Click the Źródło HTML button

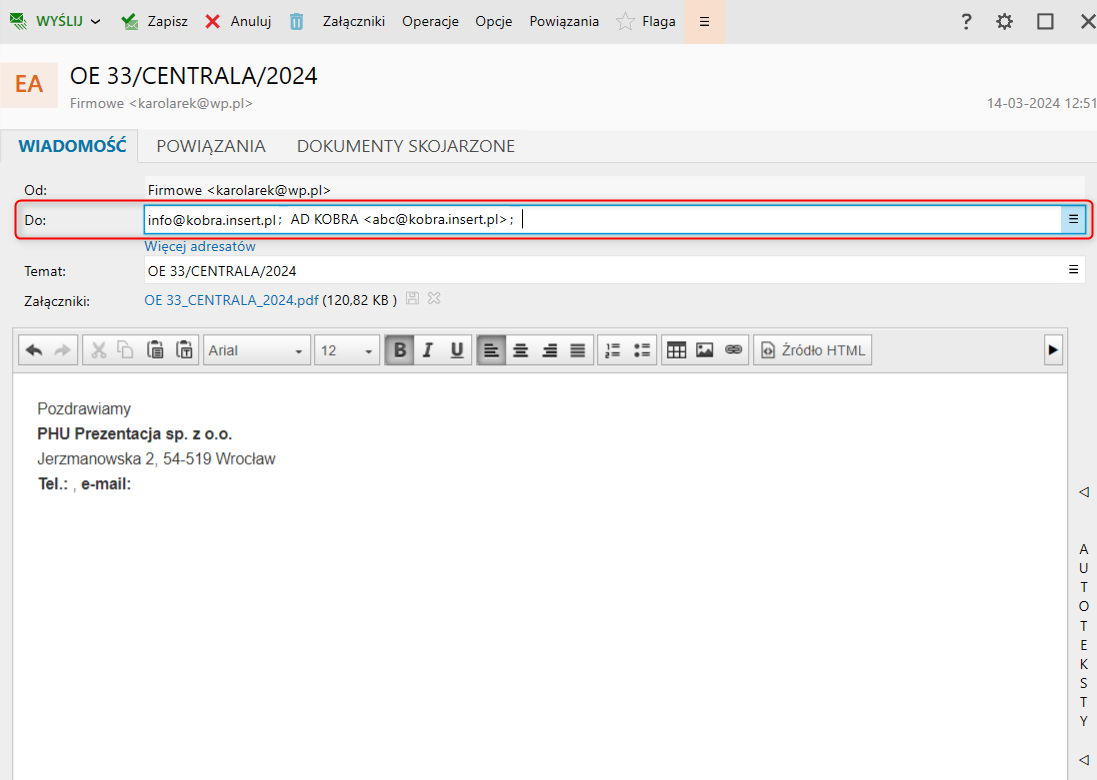coord(813,350)
